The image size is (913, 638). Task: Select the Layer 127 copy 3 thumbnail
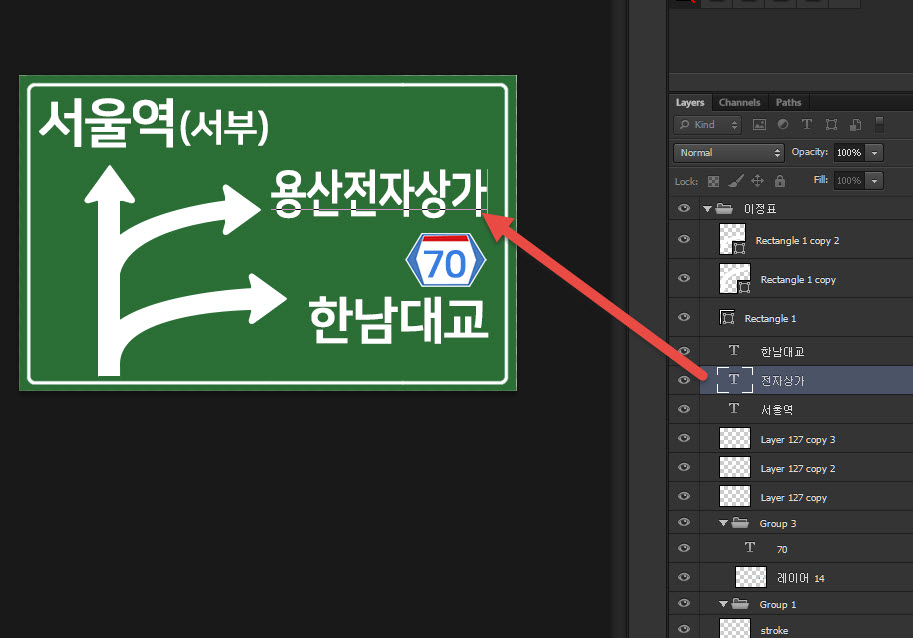(735, 438)
